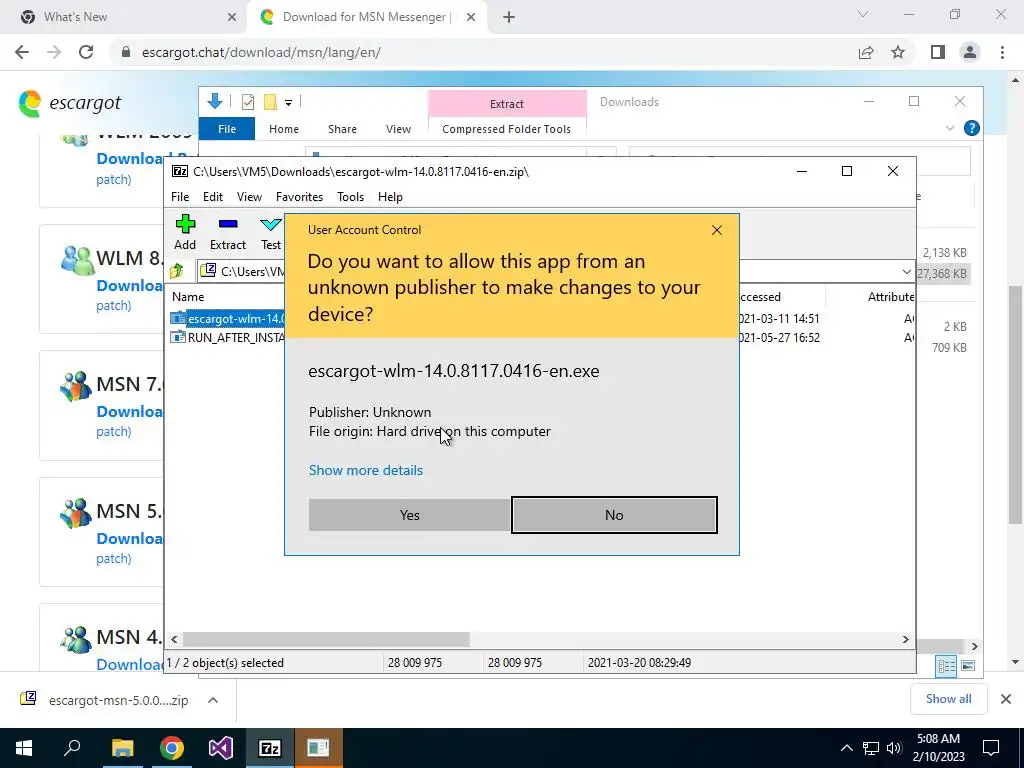Click Download link under WLM 8

pos(129,285)
